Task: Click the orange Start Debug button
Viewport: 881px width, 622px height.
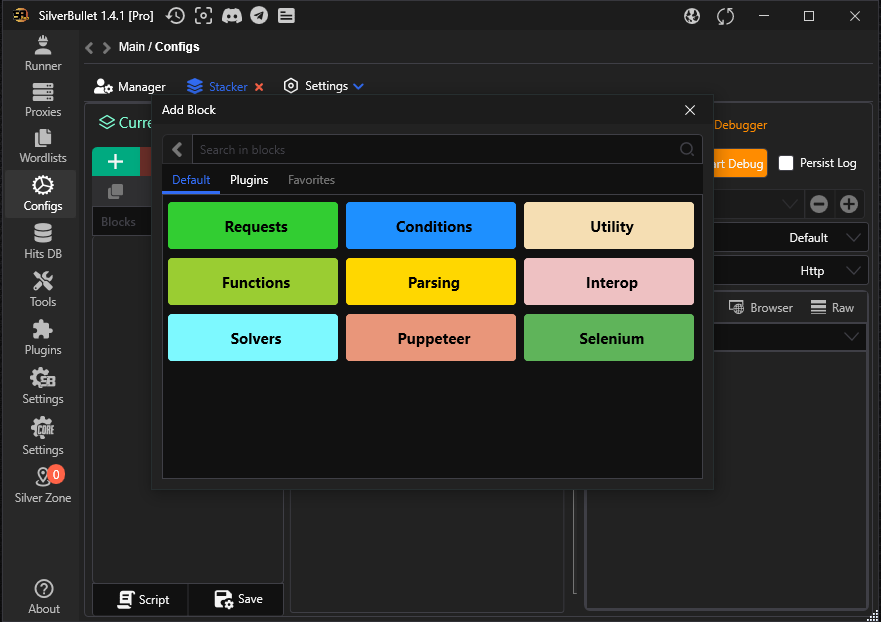Action: pos(741,163)
